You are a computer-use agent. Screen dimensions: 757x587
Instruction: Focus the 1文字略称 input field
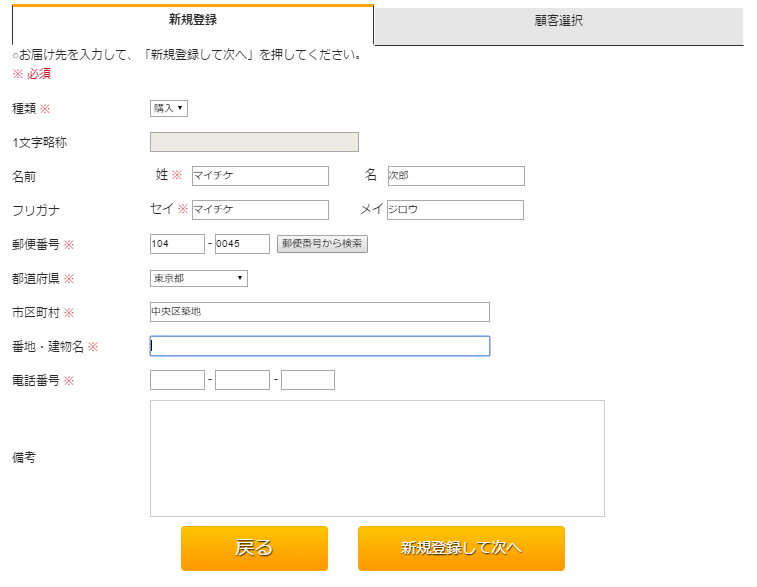tap(254, 142)
